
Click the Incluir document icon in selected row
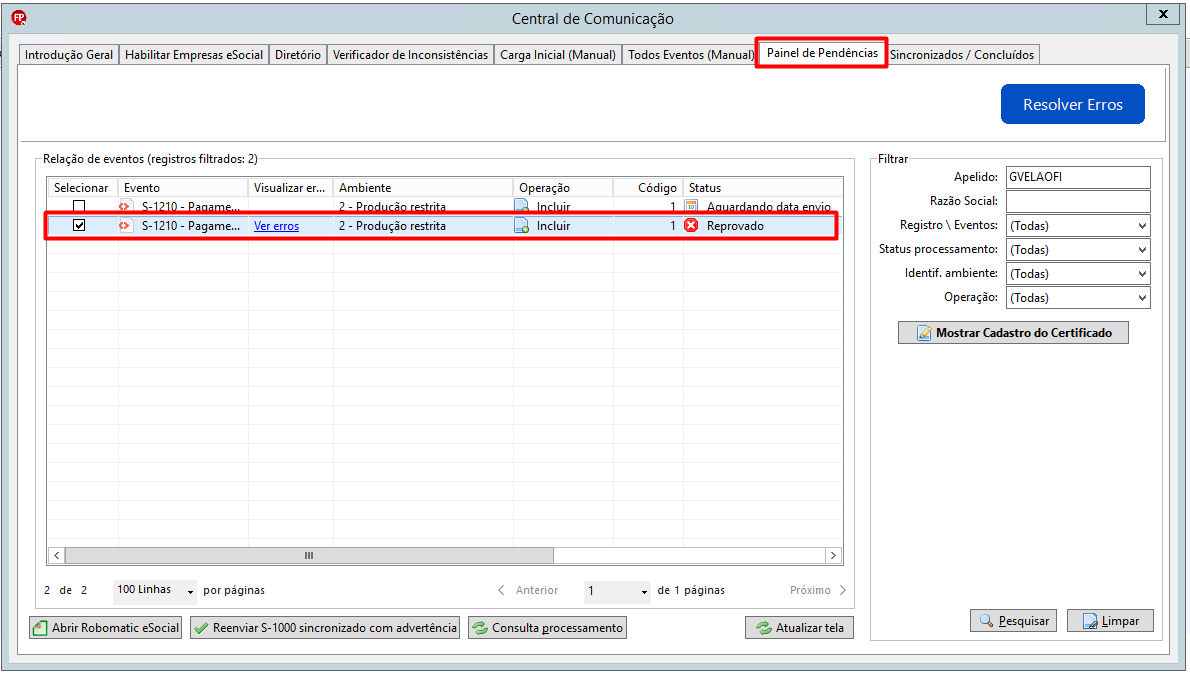(x=522, y=225)
